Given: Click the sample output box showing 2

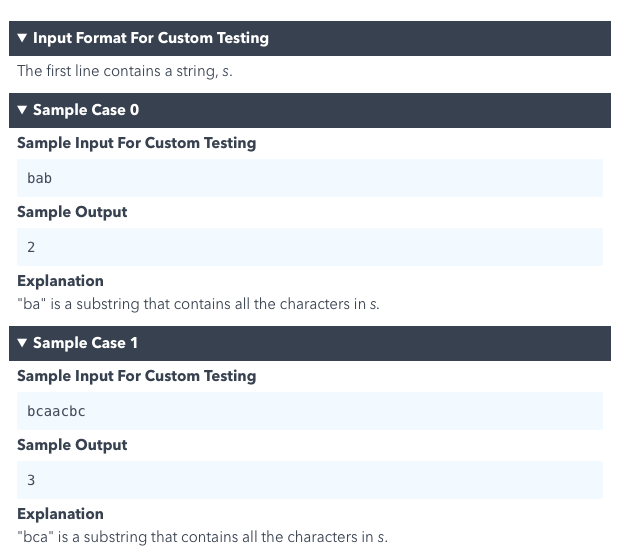Looking at the screenshot, I should point(310,247).
